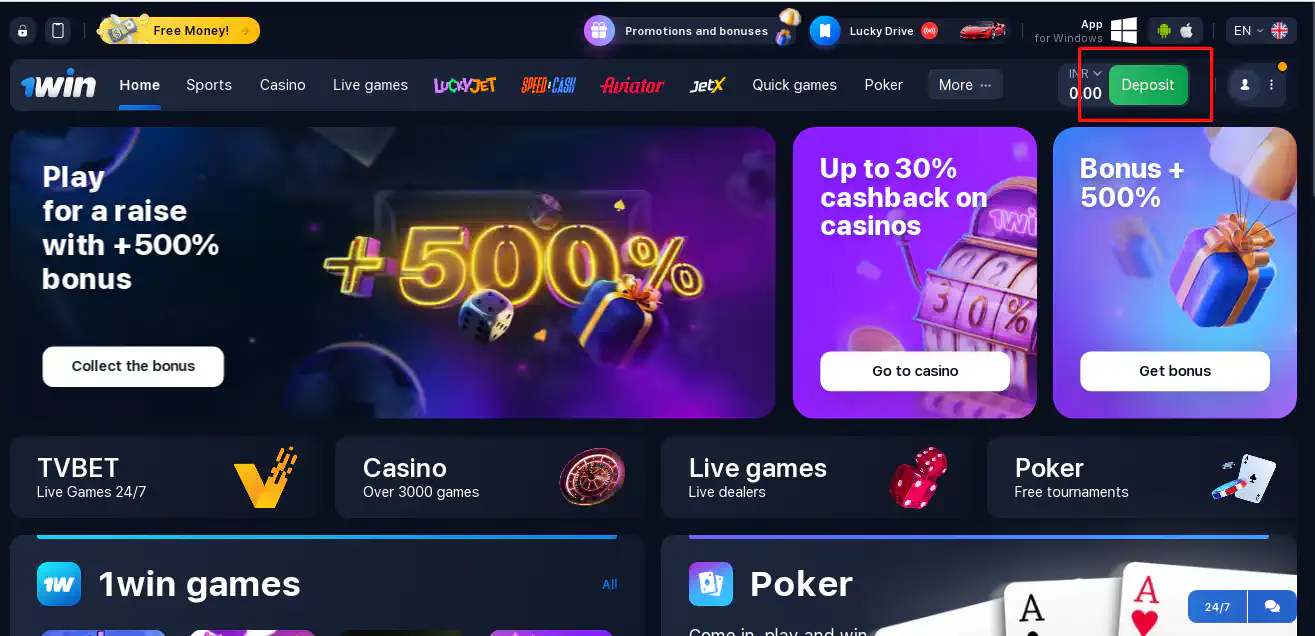Download the Windows app via Windows logo
This screenshot has height=636, width=1315.
[1124, 30]
